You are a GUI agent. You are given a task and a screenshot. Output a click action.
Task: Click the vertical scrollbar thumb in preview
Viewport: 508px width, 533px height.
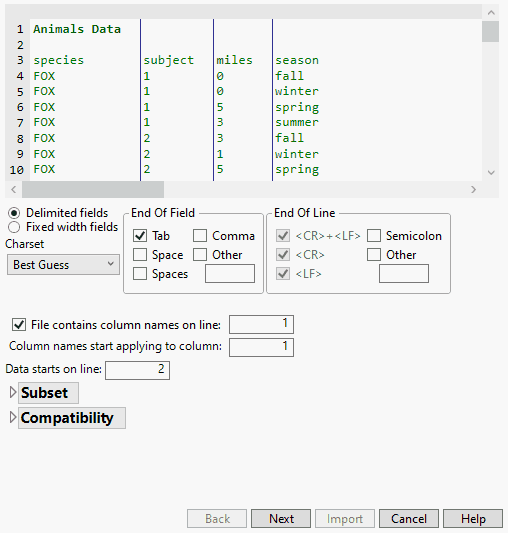click(x=490, y=32)
